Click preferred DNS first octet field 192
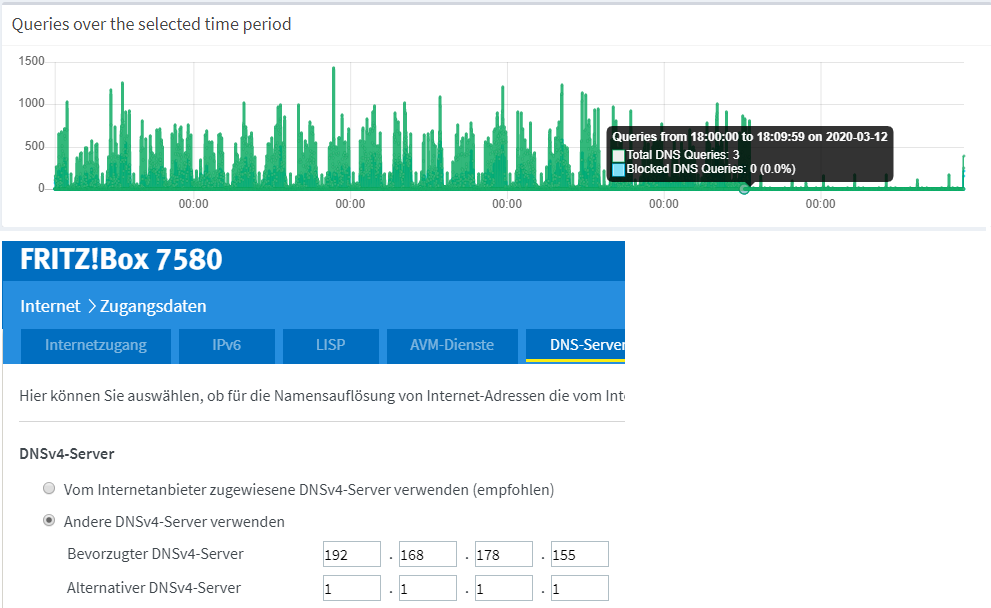The height and width of the screenshot is (608, 991). (351, 554)
